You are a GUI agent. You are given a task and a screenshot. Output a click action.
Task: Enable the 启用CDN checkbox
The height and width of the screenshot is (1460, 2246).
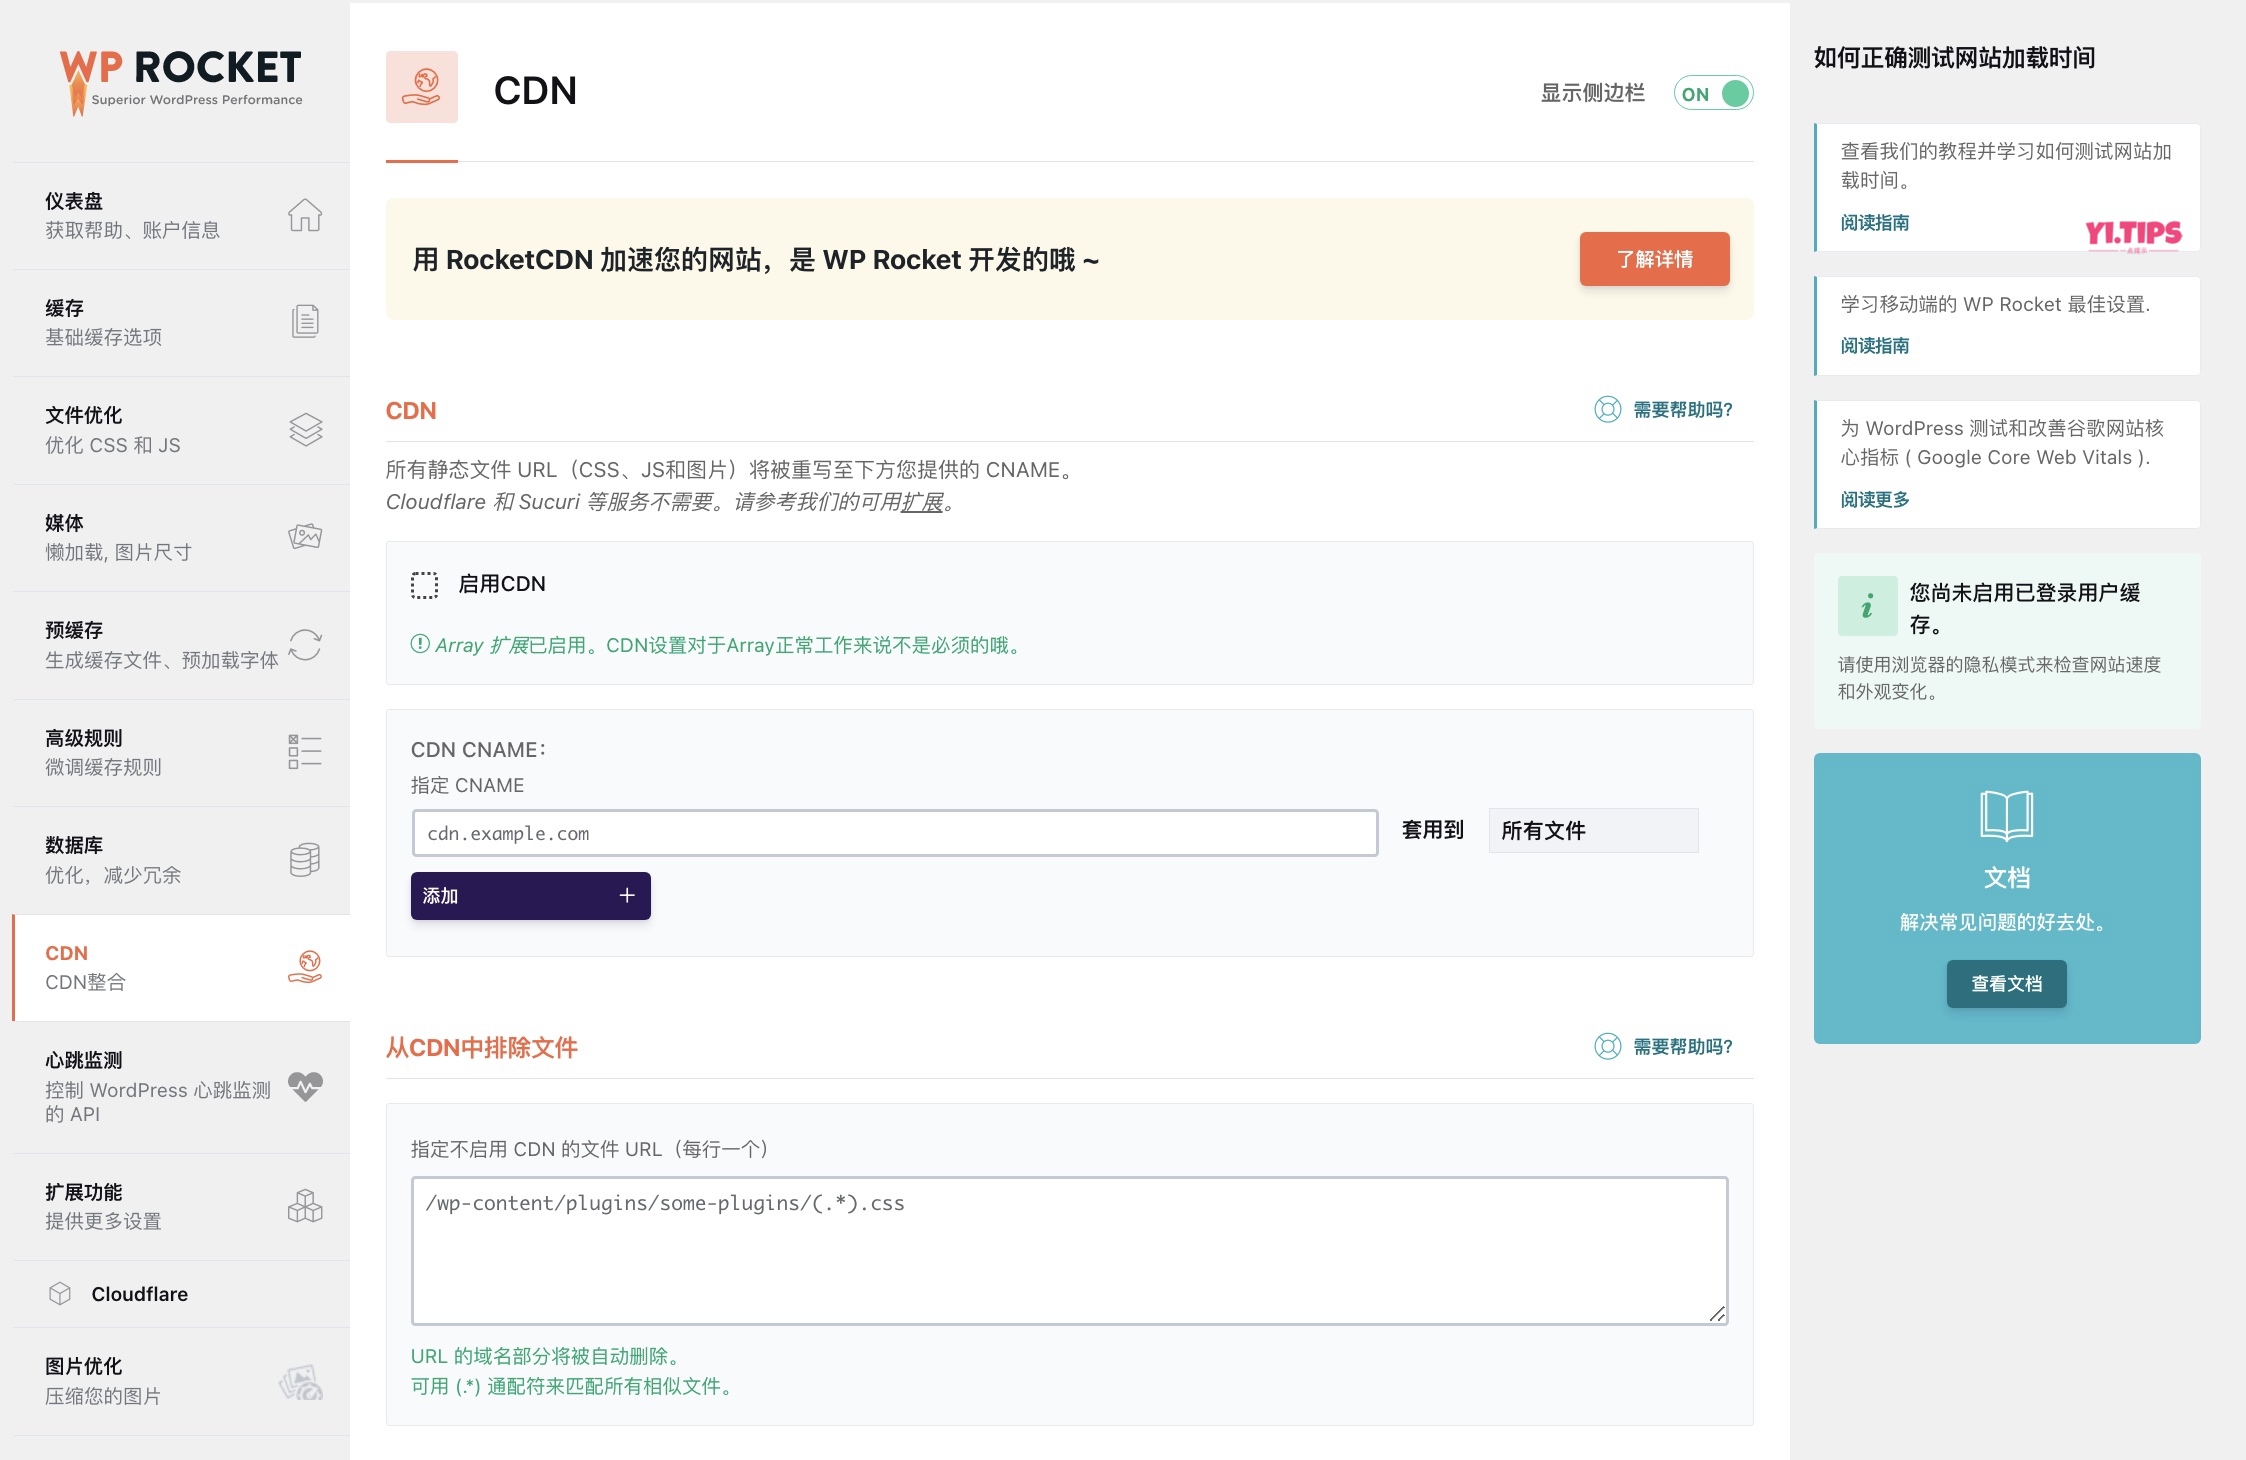424,585
